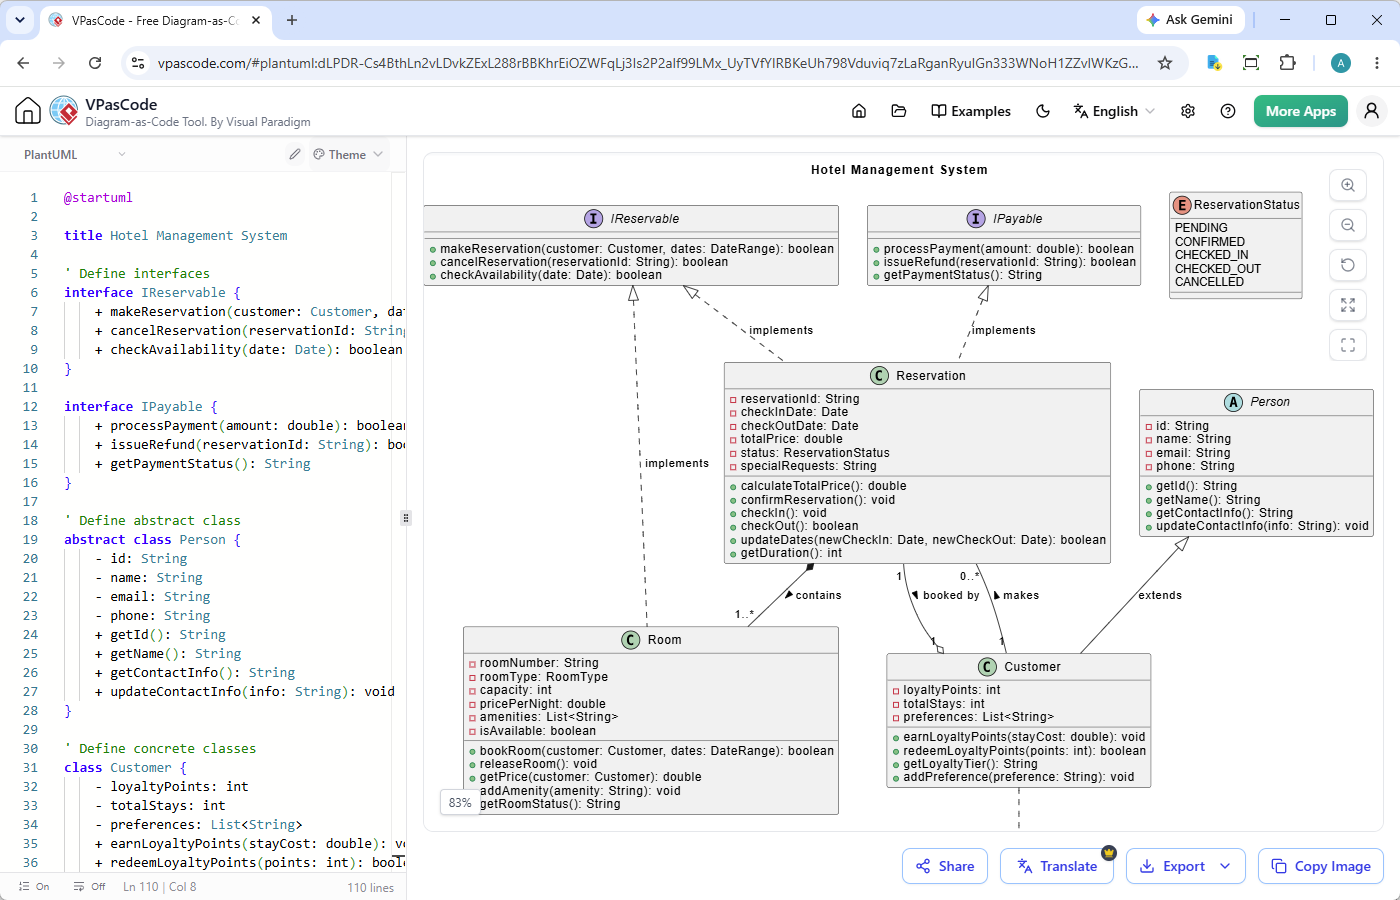Click the Customer class icon
This screenshot has width=1400, height=900.
click(987, 667)
